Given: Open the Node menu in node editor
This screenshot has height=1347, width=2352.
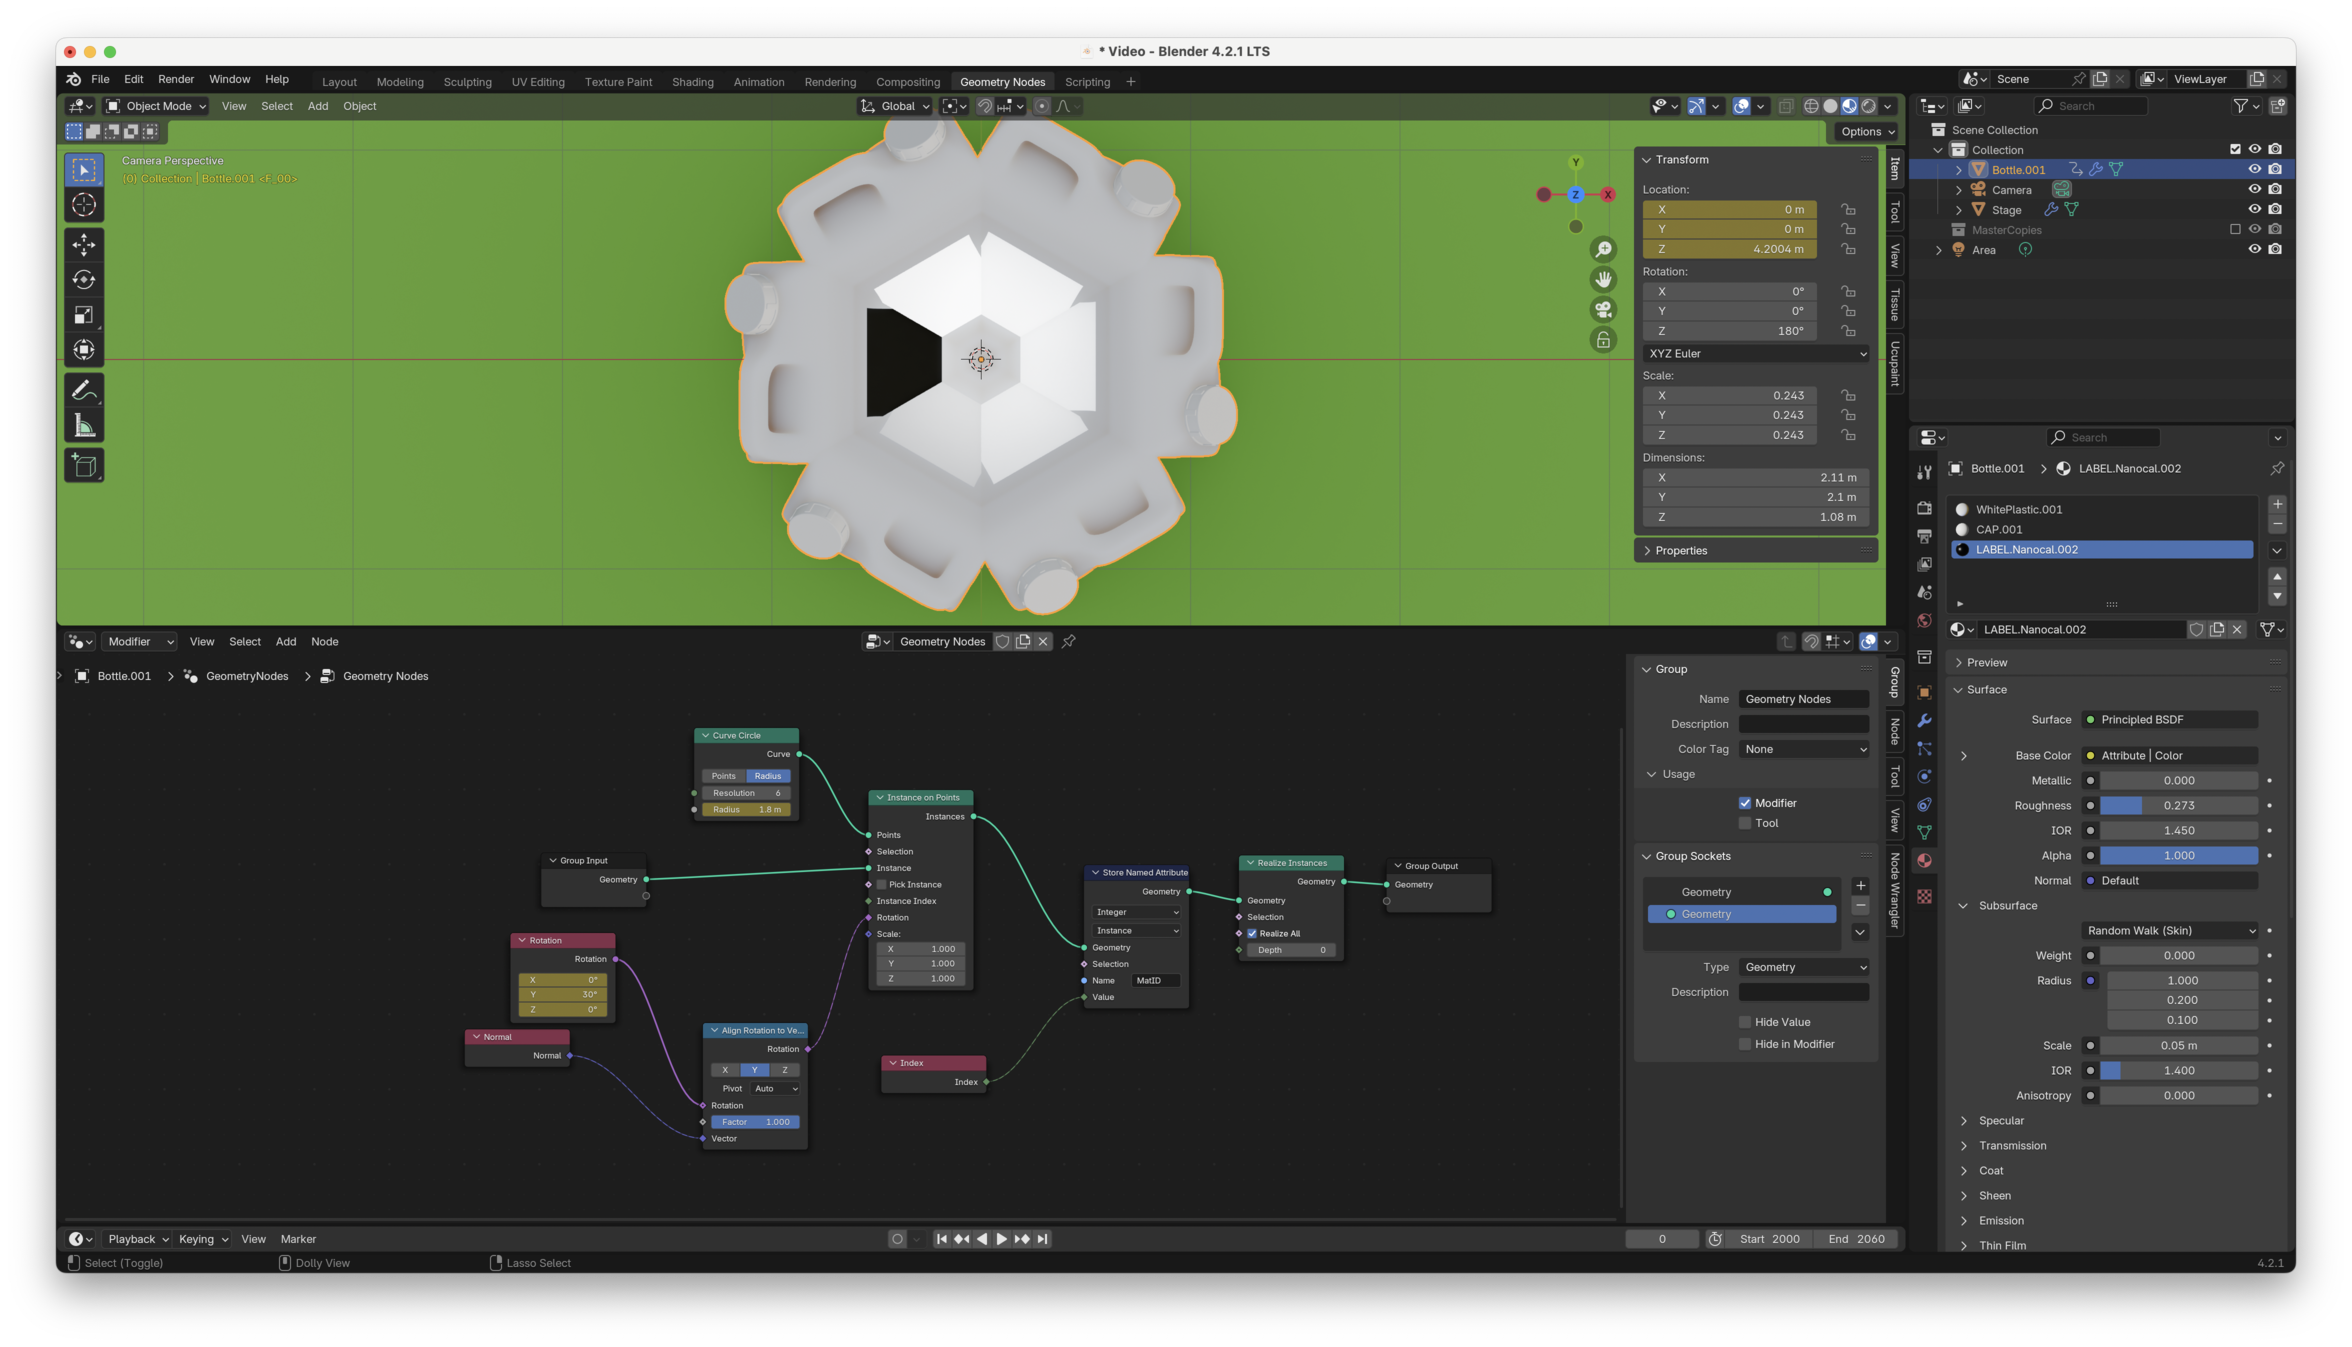Looking at the screenshot, I should [324, 642].
